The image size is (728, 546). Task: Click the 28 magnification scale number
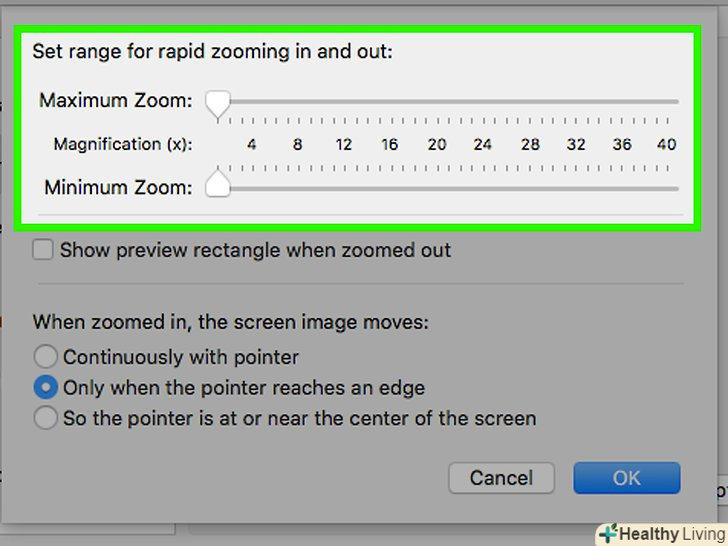(530, 144)
